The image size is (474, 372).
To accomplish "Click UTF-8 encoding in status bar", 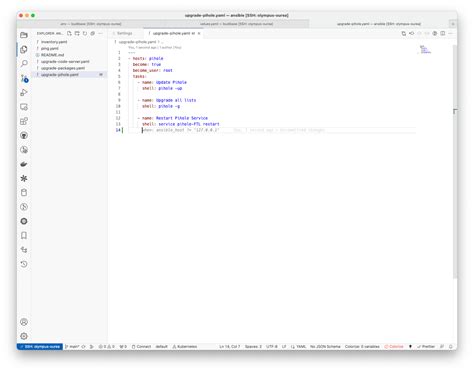I will pos(272,347).
